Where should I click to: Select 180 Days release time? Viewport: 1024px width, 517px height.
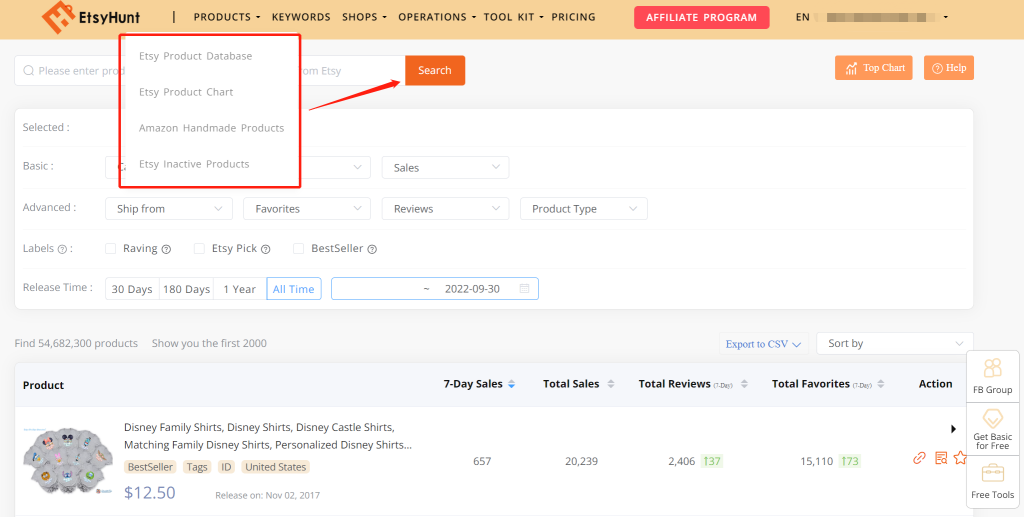(x=187, y=289)
